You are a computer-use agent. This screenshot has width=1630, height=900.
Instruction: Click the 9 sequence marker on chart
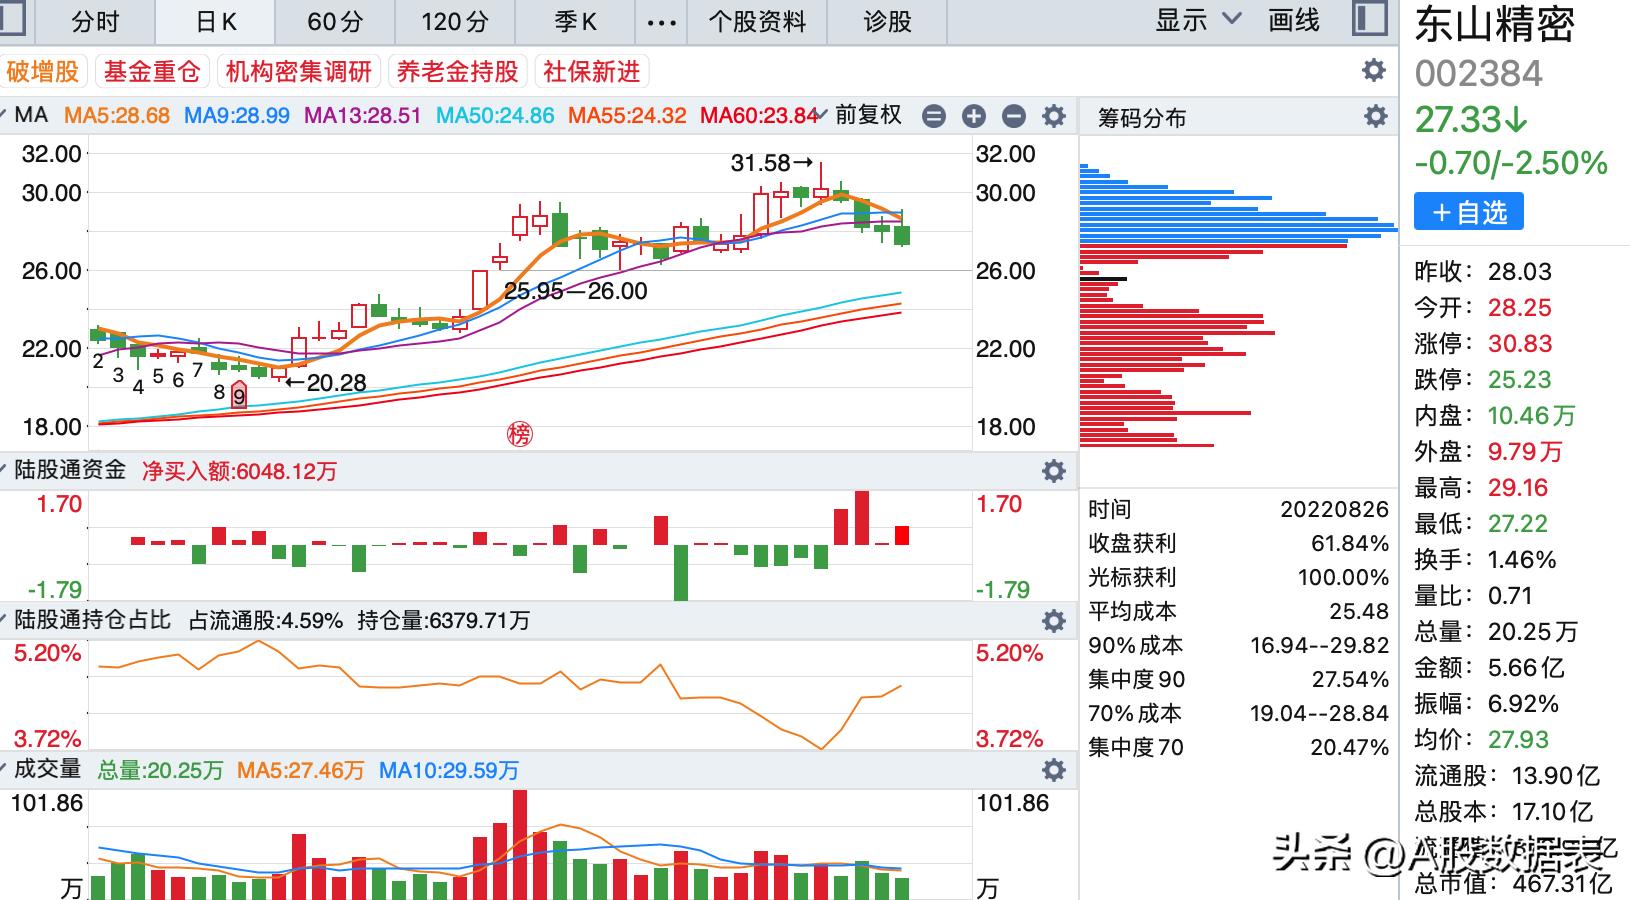click(239, 395)
